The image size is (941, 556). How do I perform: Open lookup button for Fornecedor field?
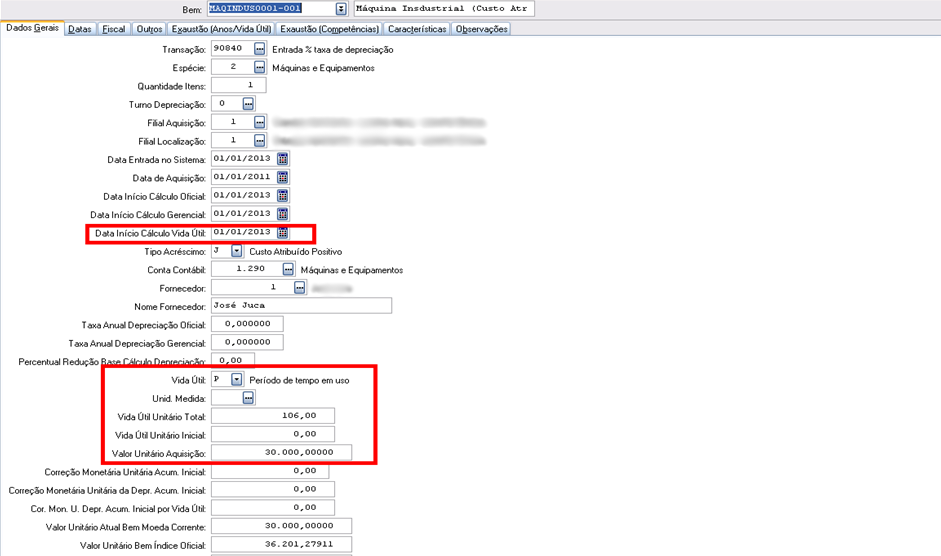tap(299, 288)
